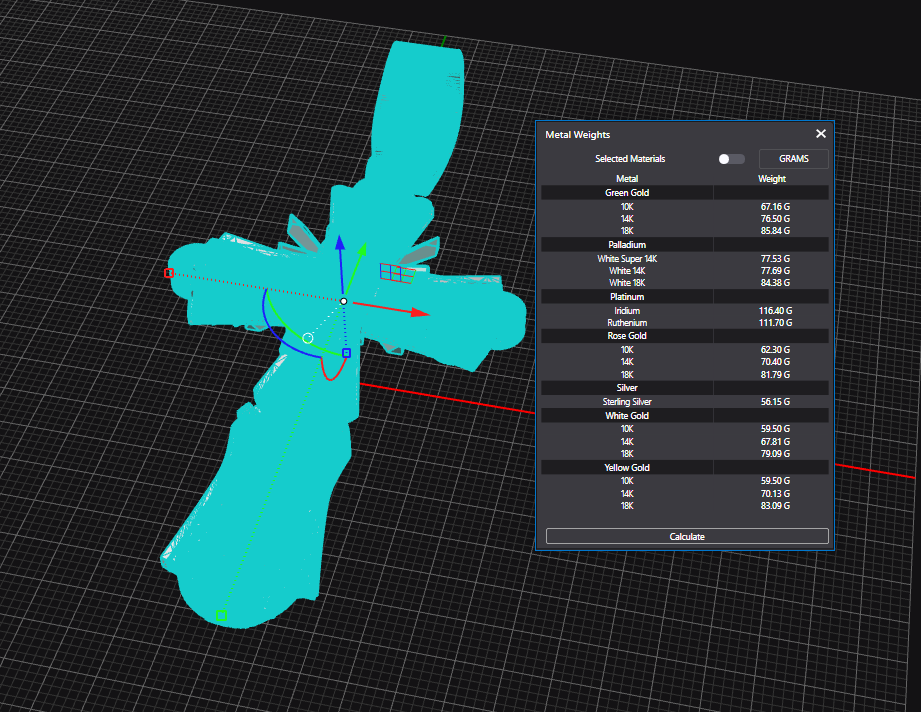Close the Metal Weights panel
Image resolution: width=921 pixels, height=712 pixels.
(821, 134)
